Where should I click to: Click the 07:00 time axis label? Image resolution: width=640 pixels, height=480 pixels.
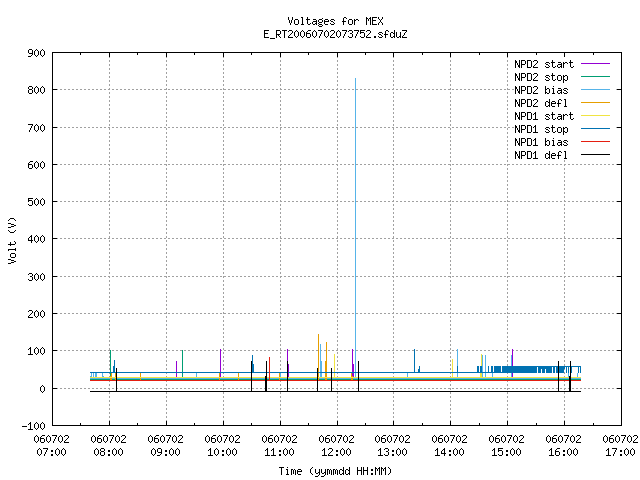(x=51, y=452)
